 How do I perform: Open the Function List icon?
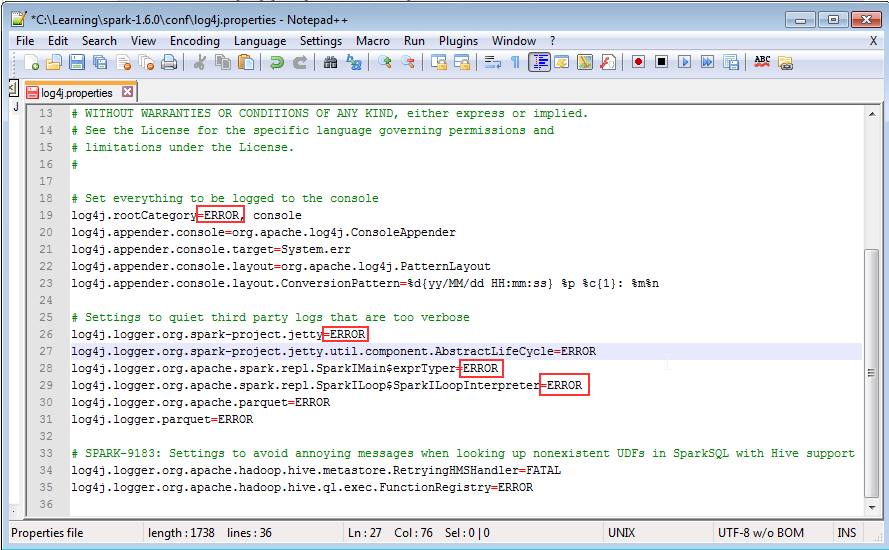pyautogui.click(x=608, y=62)
